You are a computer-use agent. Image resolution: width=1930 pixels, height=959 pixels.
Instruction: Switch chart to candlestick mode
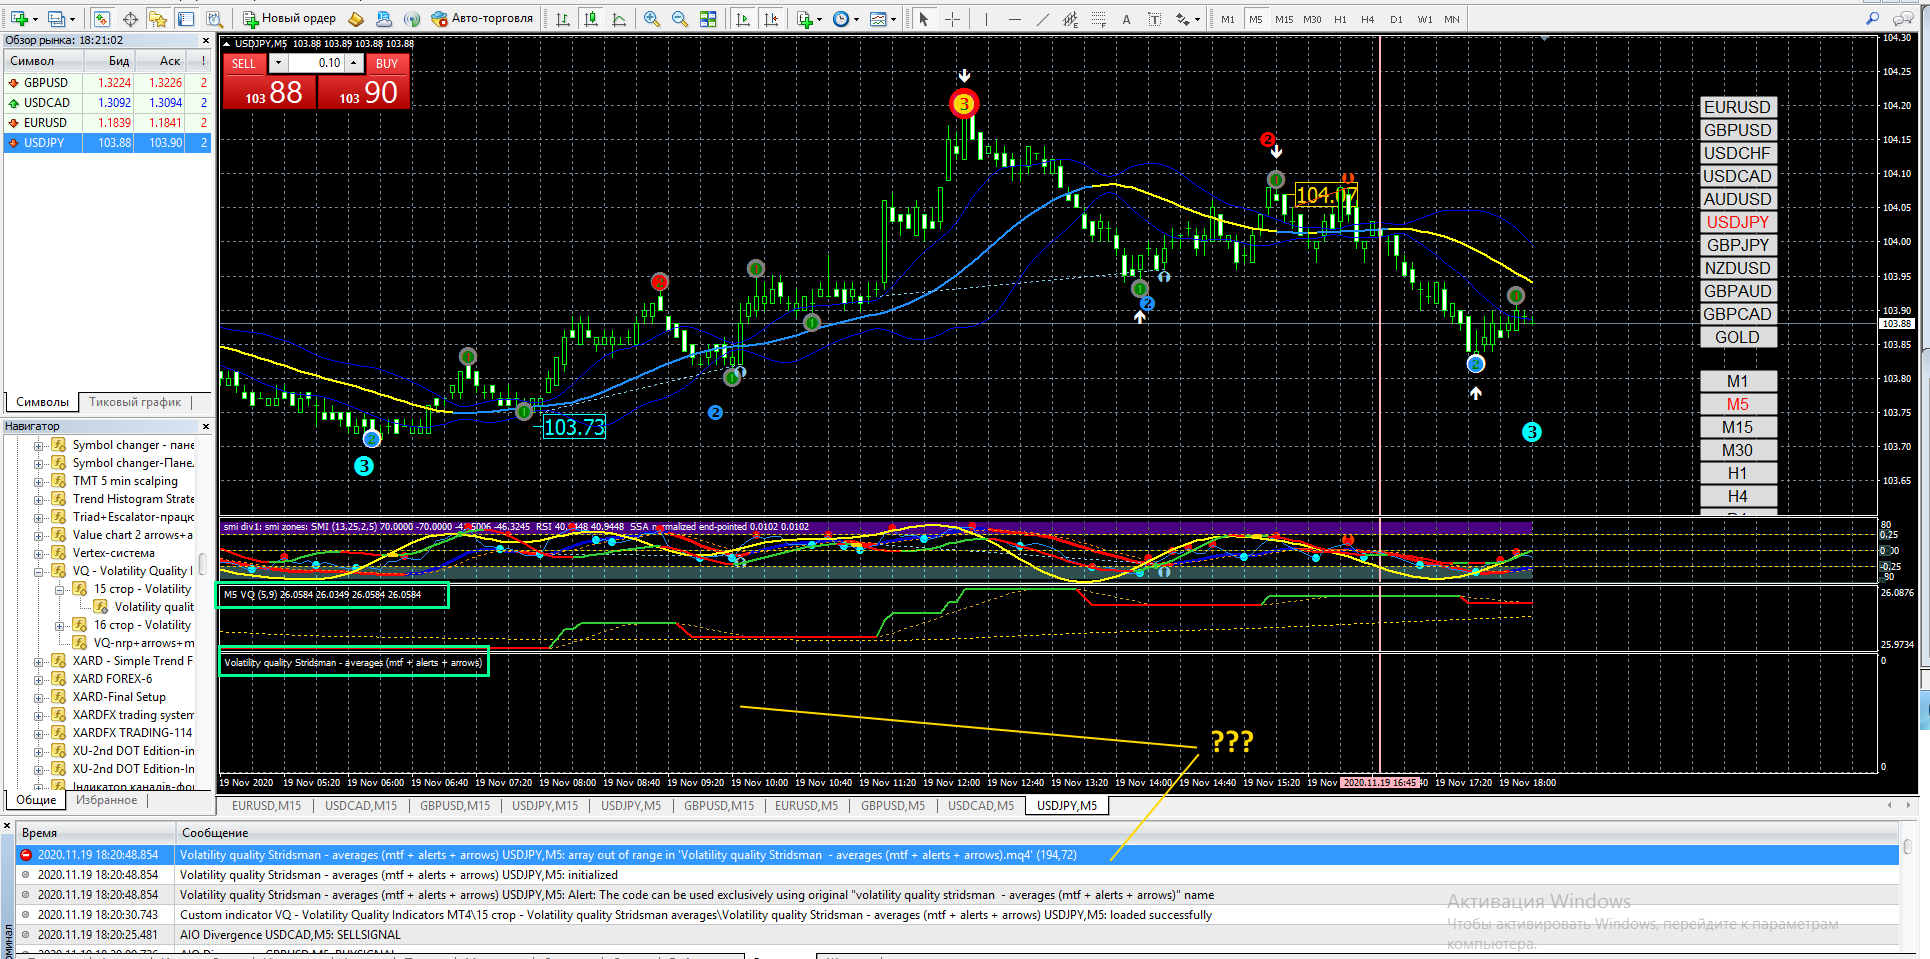(x=591, y=19)
